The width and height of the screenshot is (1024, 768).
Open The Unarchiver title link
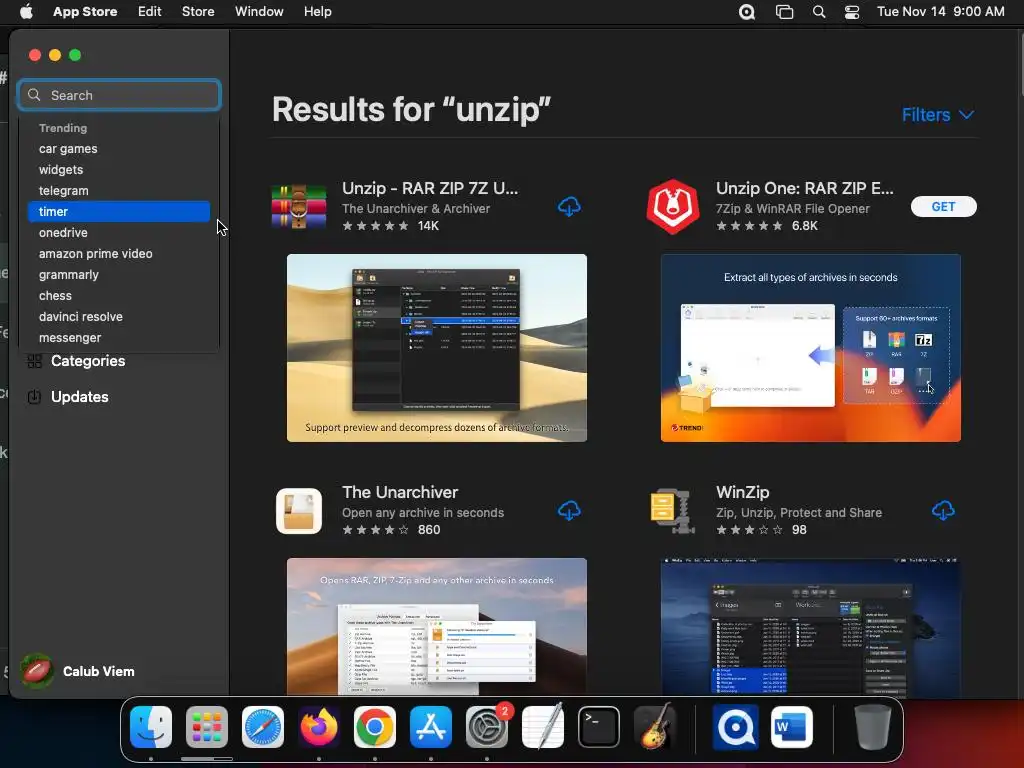point(400,492)
